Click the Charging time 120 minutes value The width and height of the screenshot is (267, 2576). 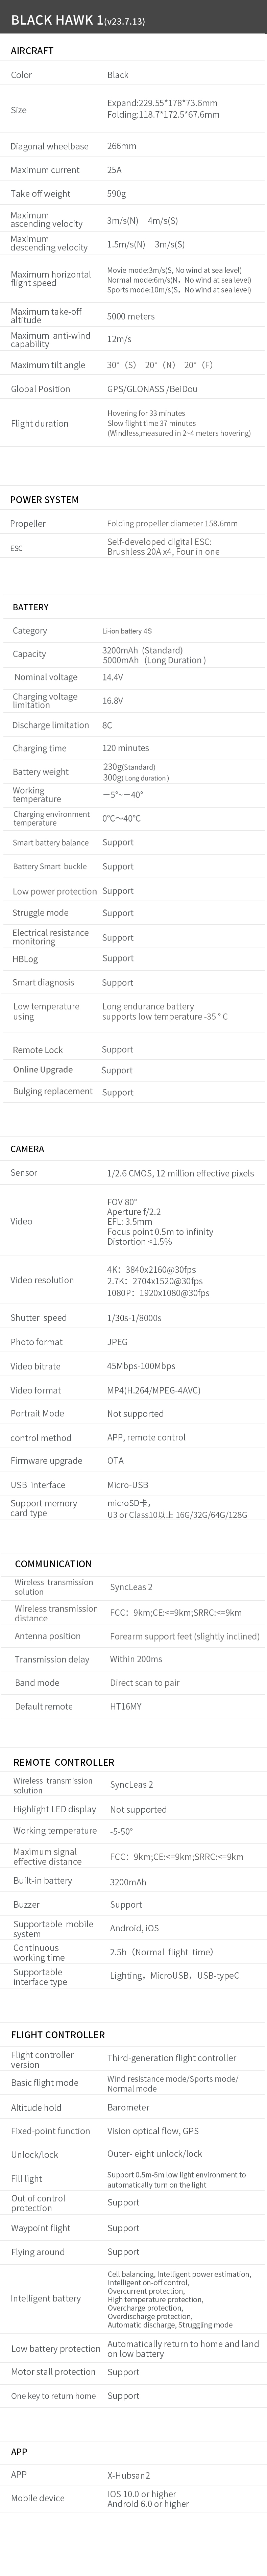(126, 748)
